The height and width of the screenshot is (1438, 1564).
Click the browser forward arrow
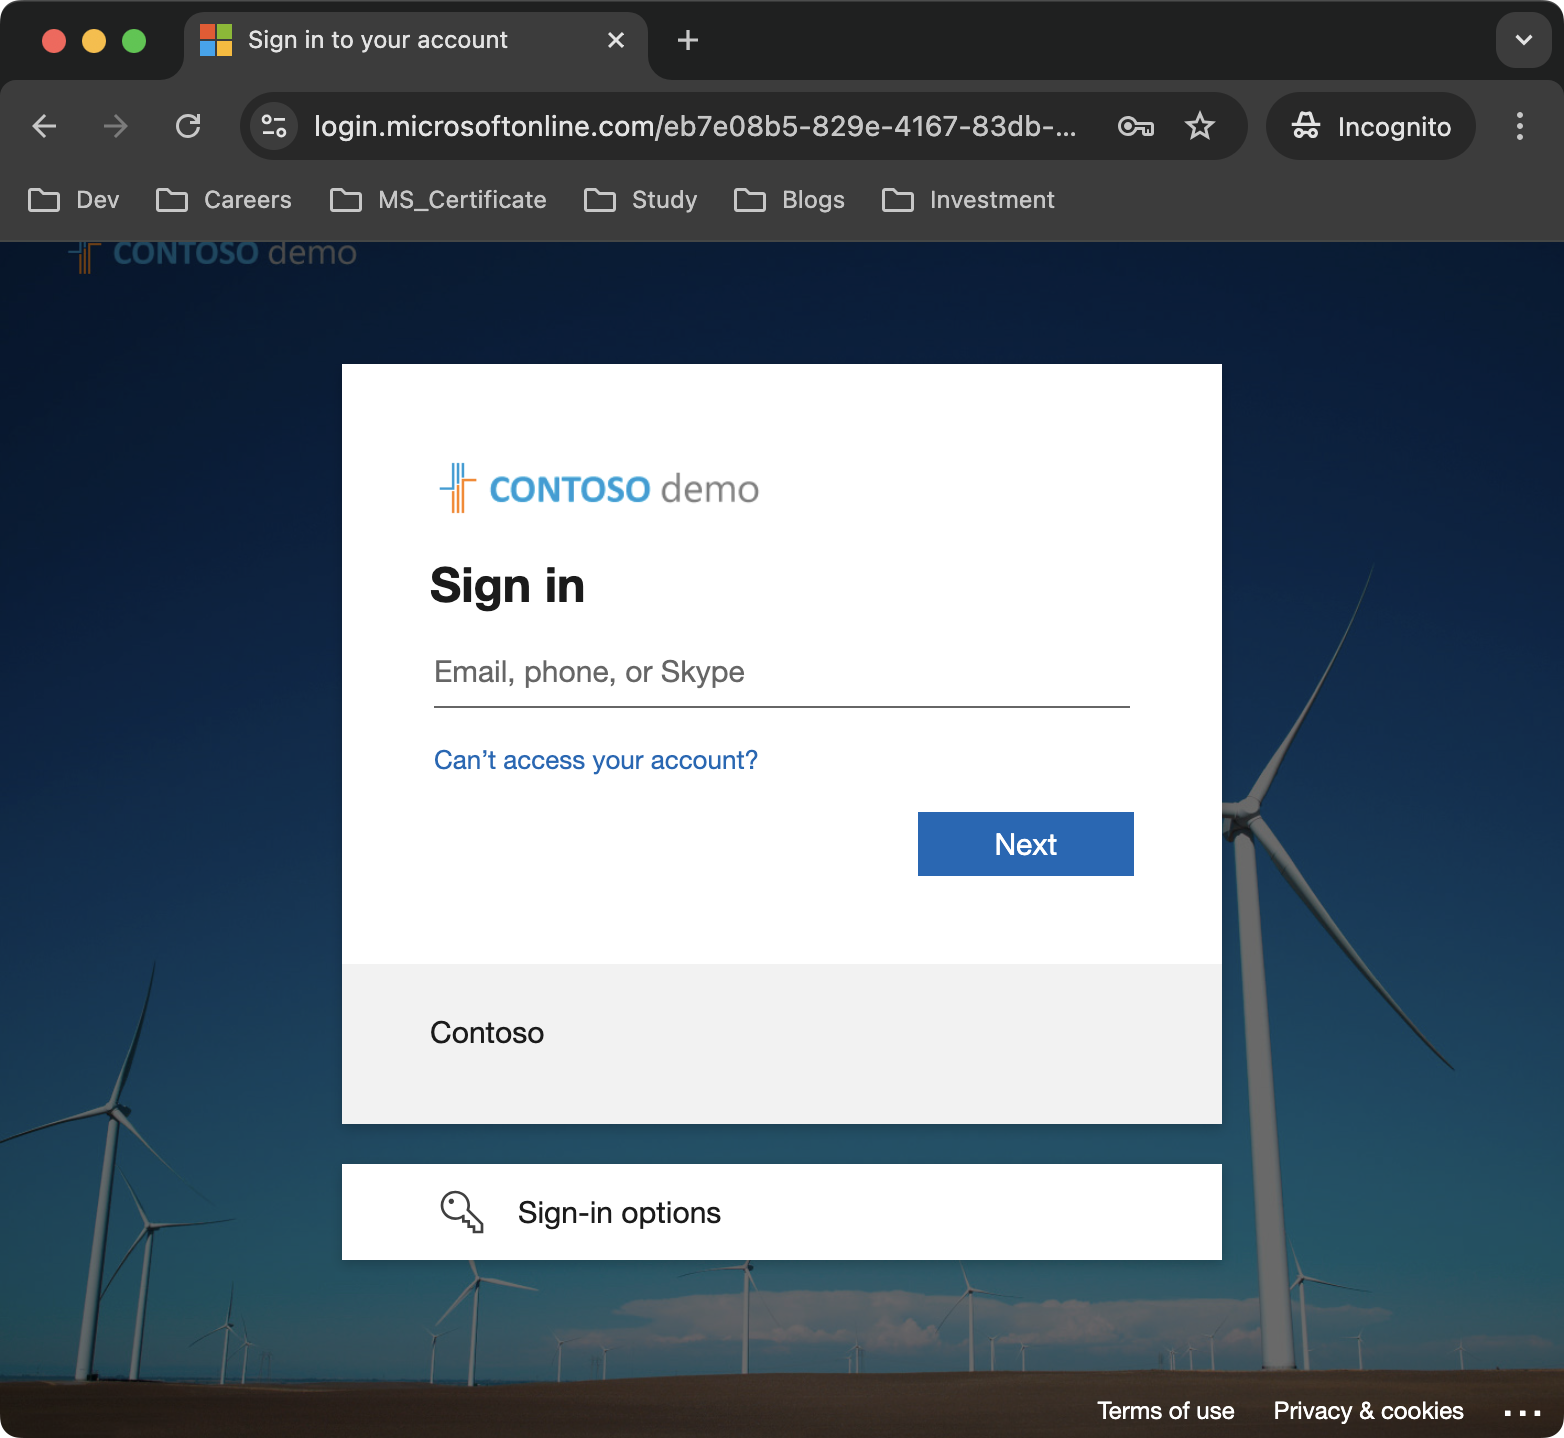coord(116,126)
